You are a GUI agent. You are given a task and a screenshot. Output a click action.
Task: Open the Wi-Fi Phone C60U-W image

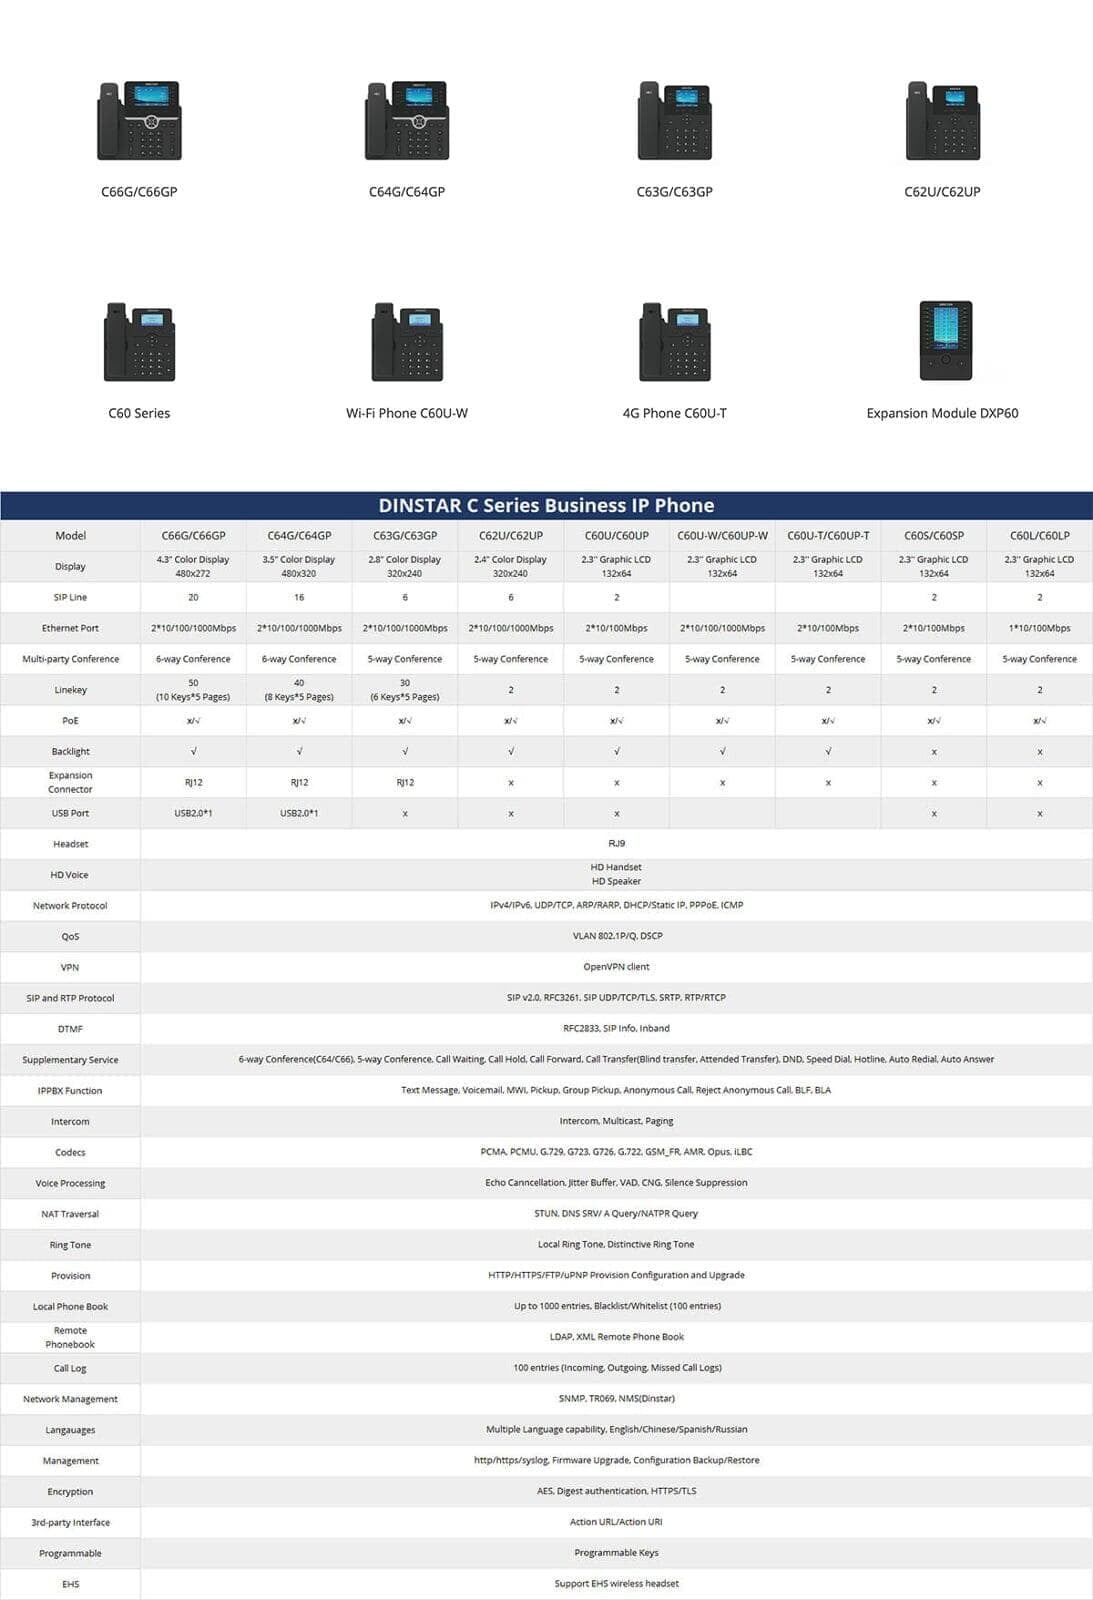[x=407, y=341]
